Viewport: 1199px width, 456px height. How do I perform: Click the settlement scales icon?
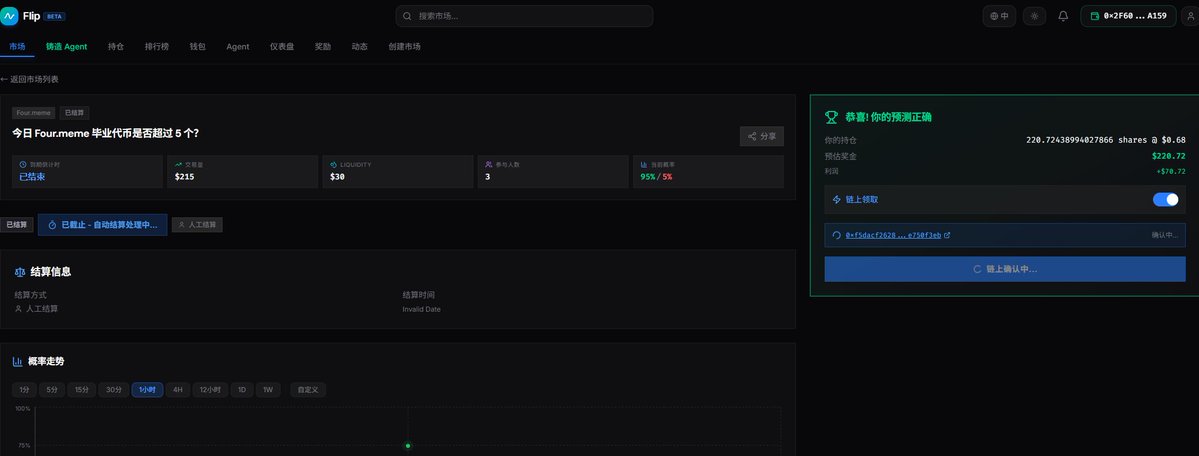[20, 272]
